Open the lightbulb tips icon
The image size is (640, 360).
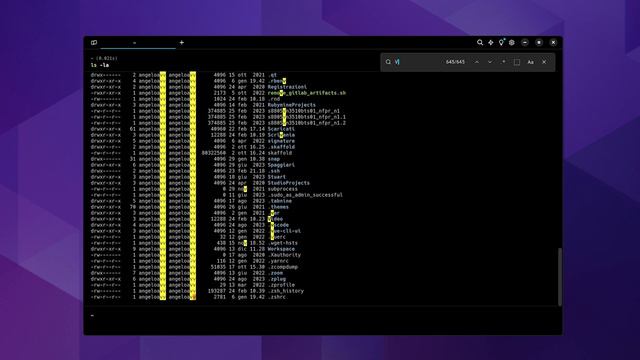(x=501, y=42)
